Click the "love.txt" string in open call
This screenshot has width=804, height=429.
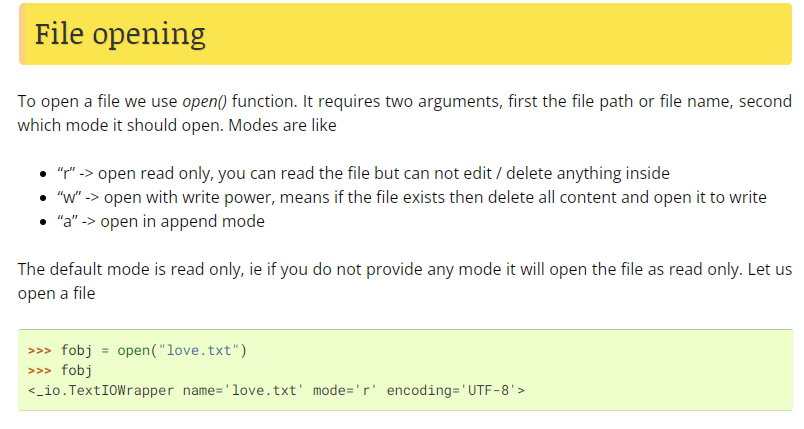[199, 351]
